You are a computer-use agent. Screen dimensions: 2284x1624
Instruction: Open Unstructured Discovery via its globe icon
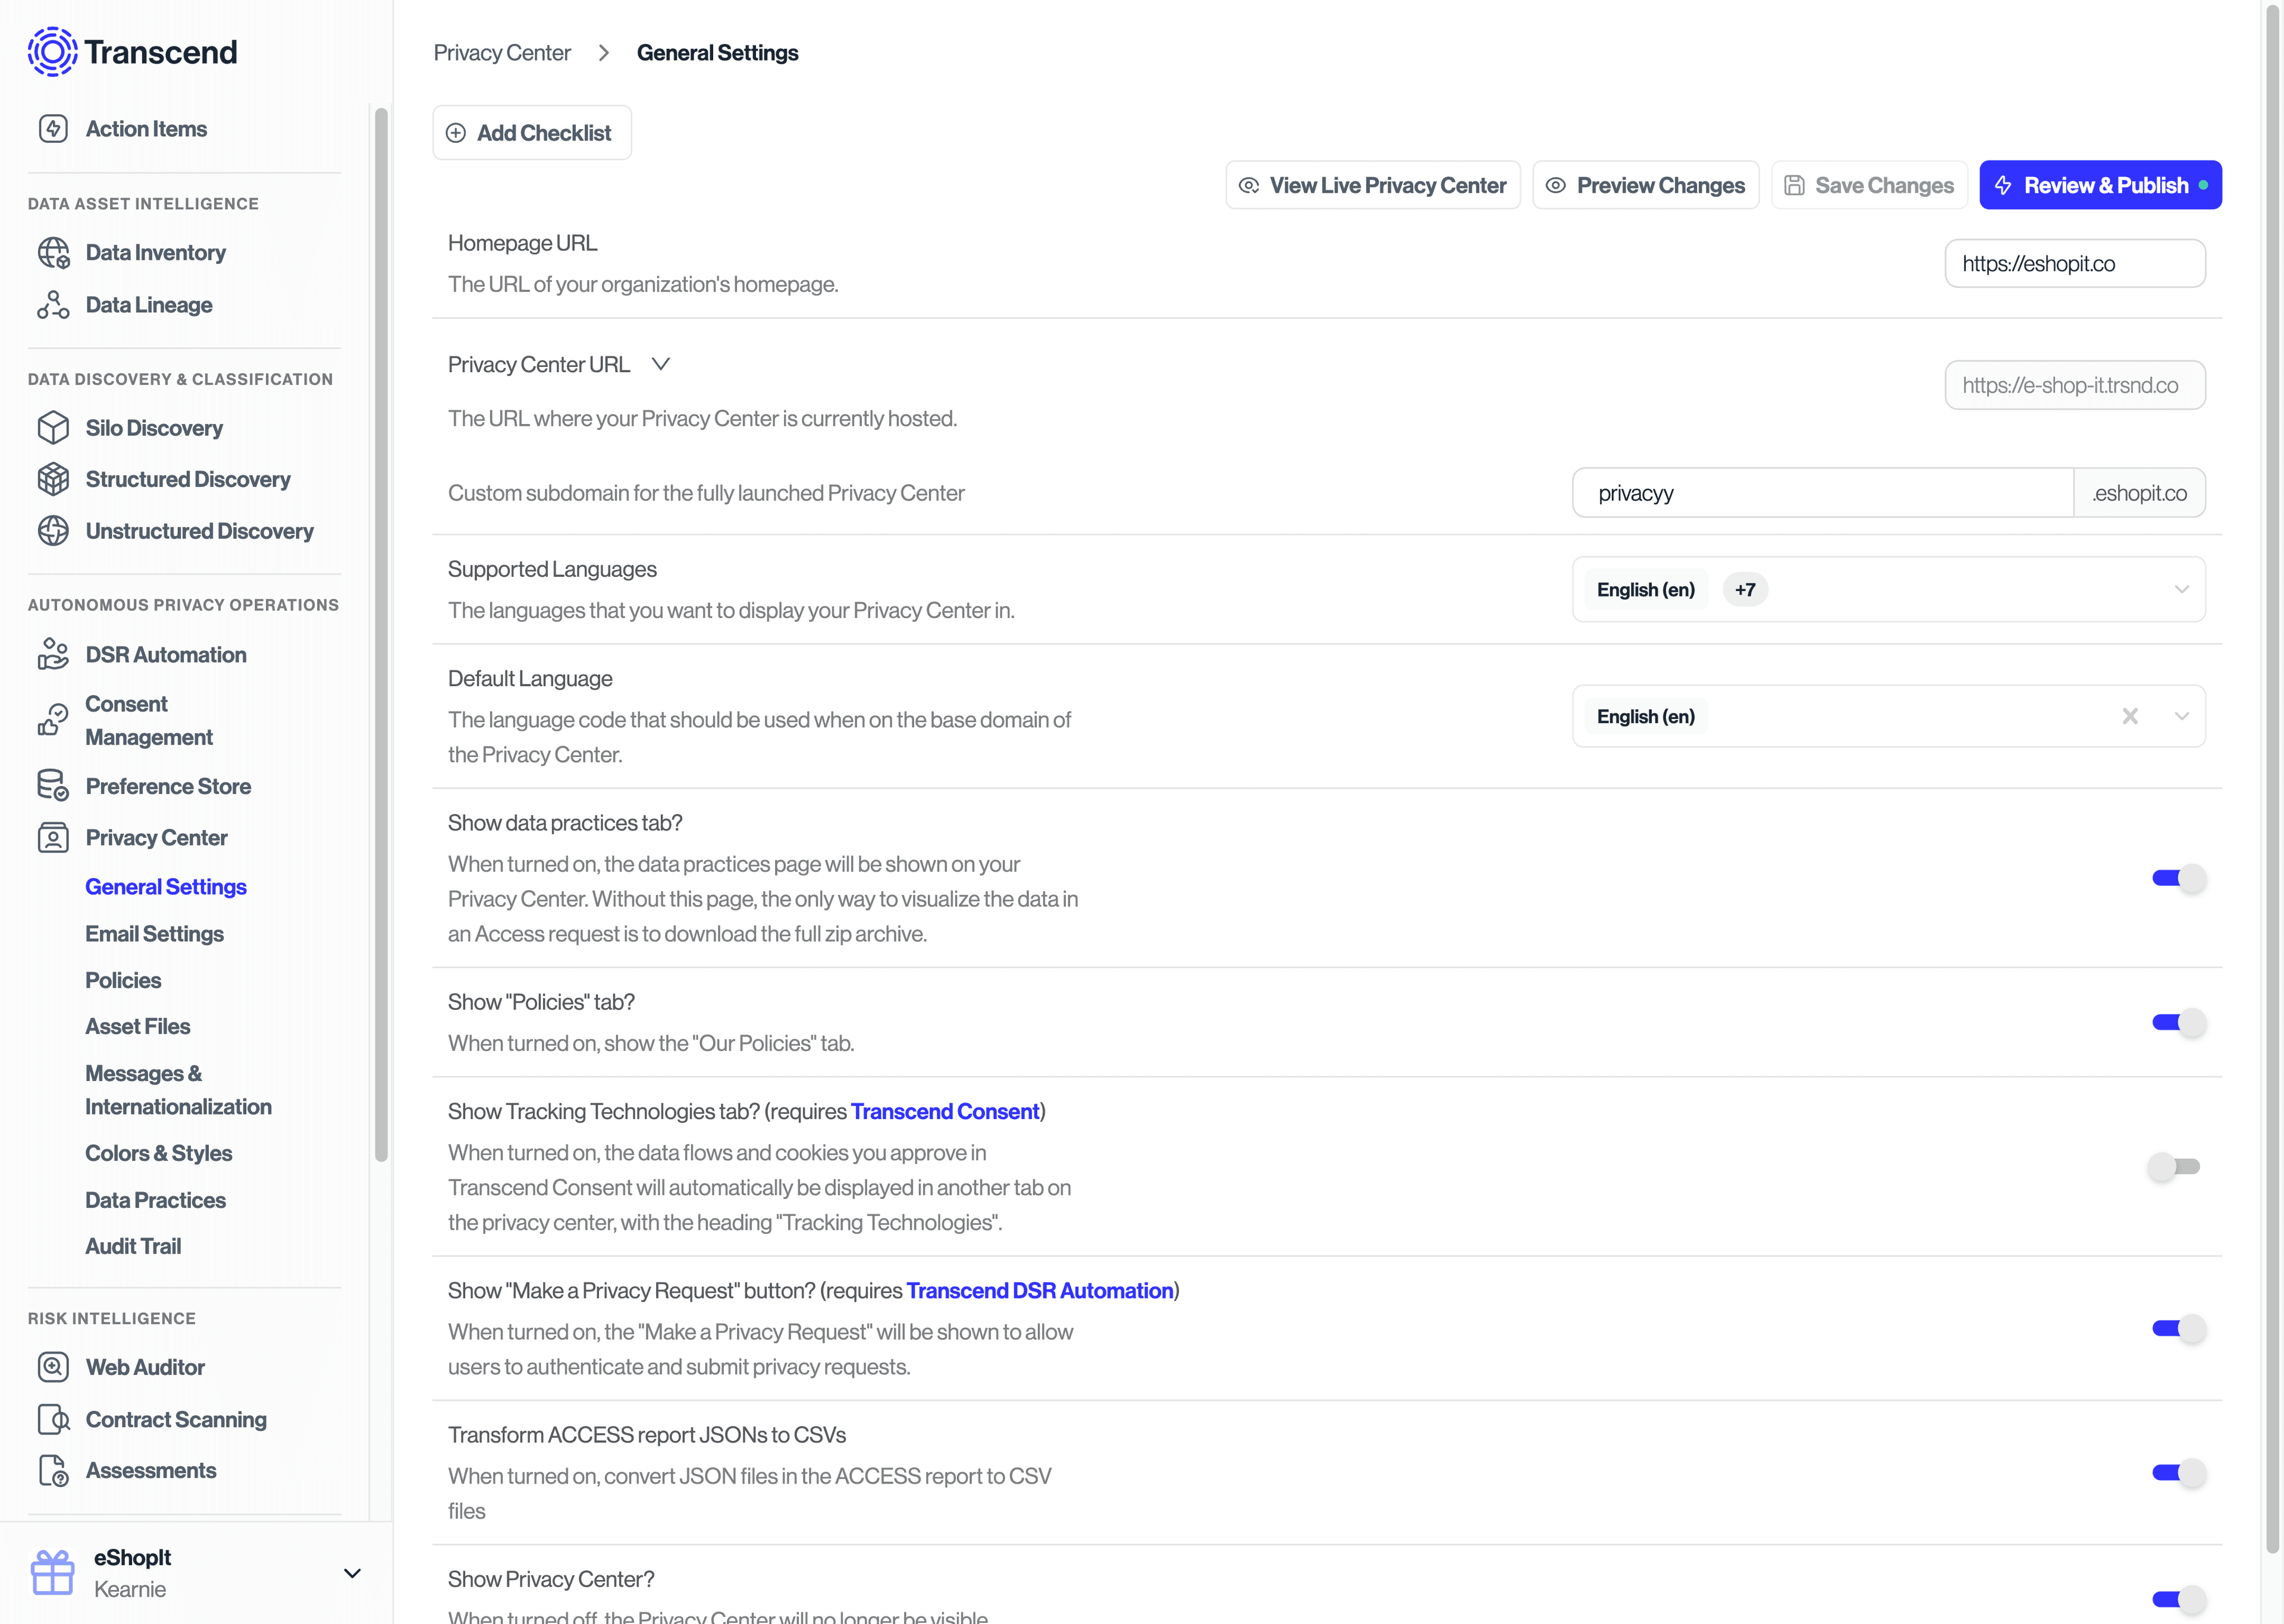pos(53,531)
